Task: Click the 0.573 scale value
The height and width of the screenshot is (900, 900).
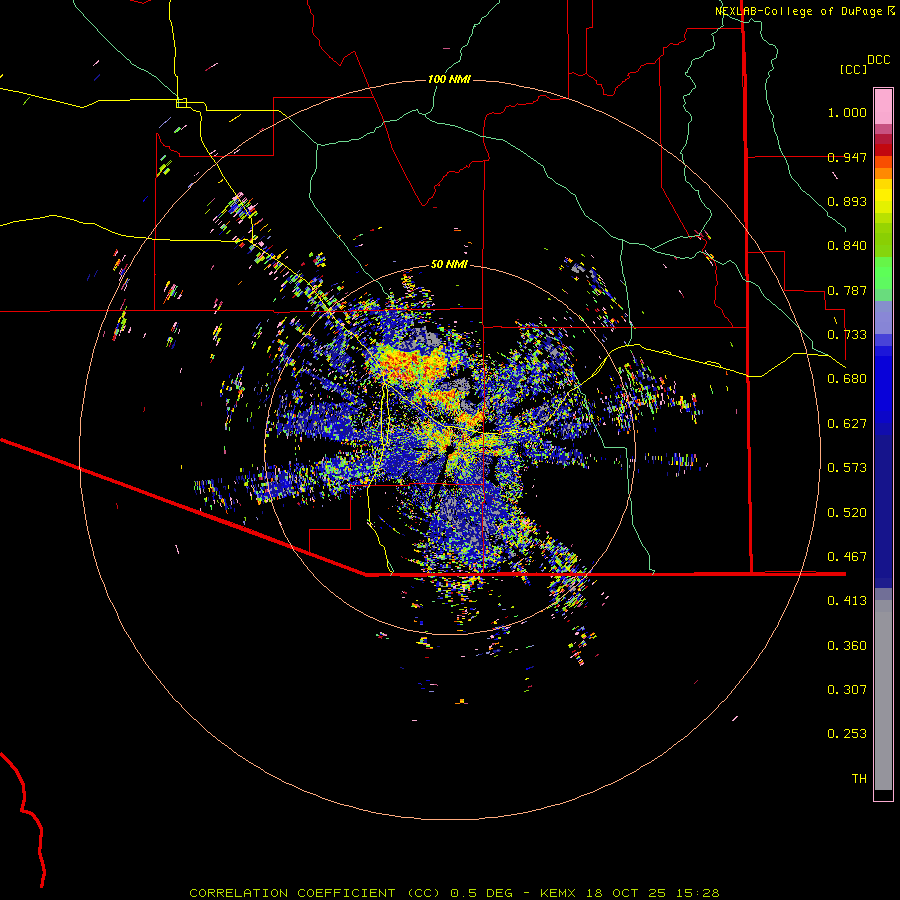Action: 847,468
